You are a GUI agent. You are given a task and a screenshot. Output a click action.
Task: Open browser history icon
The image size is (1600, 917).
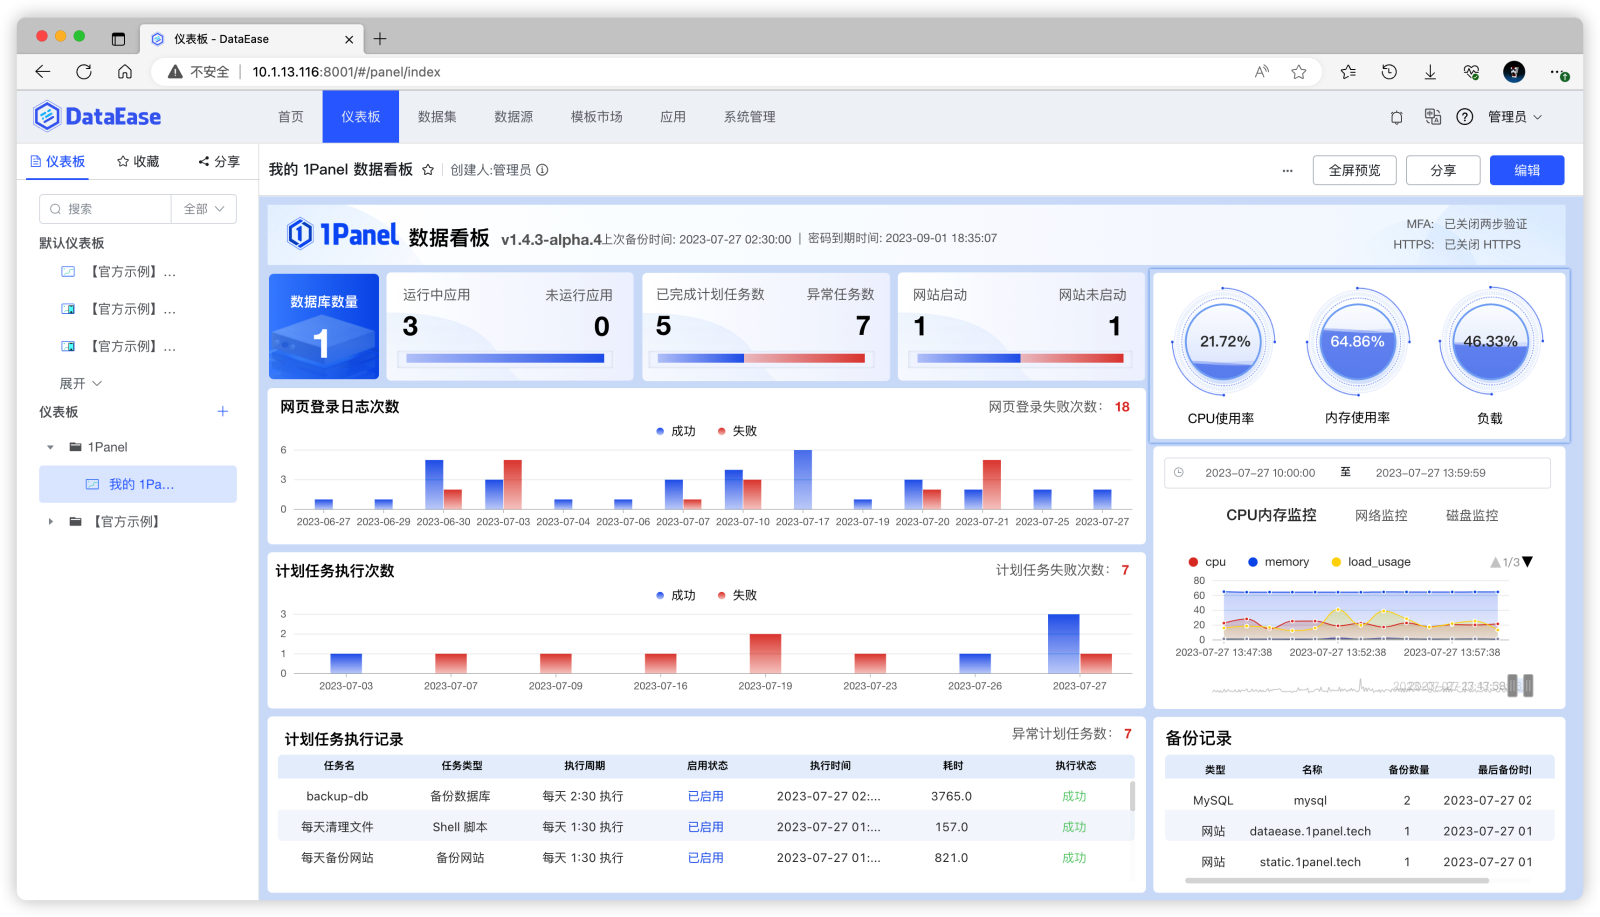1389,72
